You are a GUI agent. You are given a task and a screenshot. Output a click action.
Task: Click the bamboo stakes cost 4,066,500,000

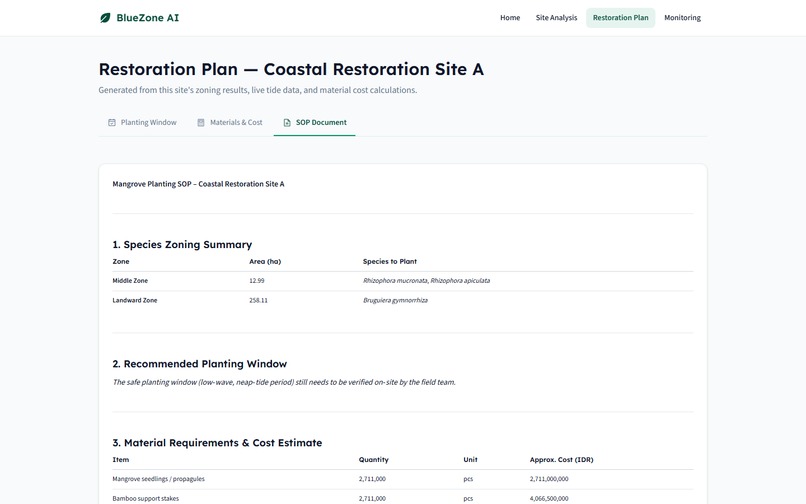click(x=549, y=498)
